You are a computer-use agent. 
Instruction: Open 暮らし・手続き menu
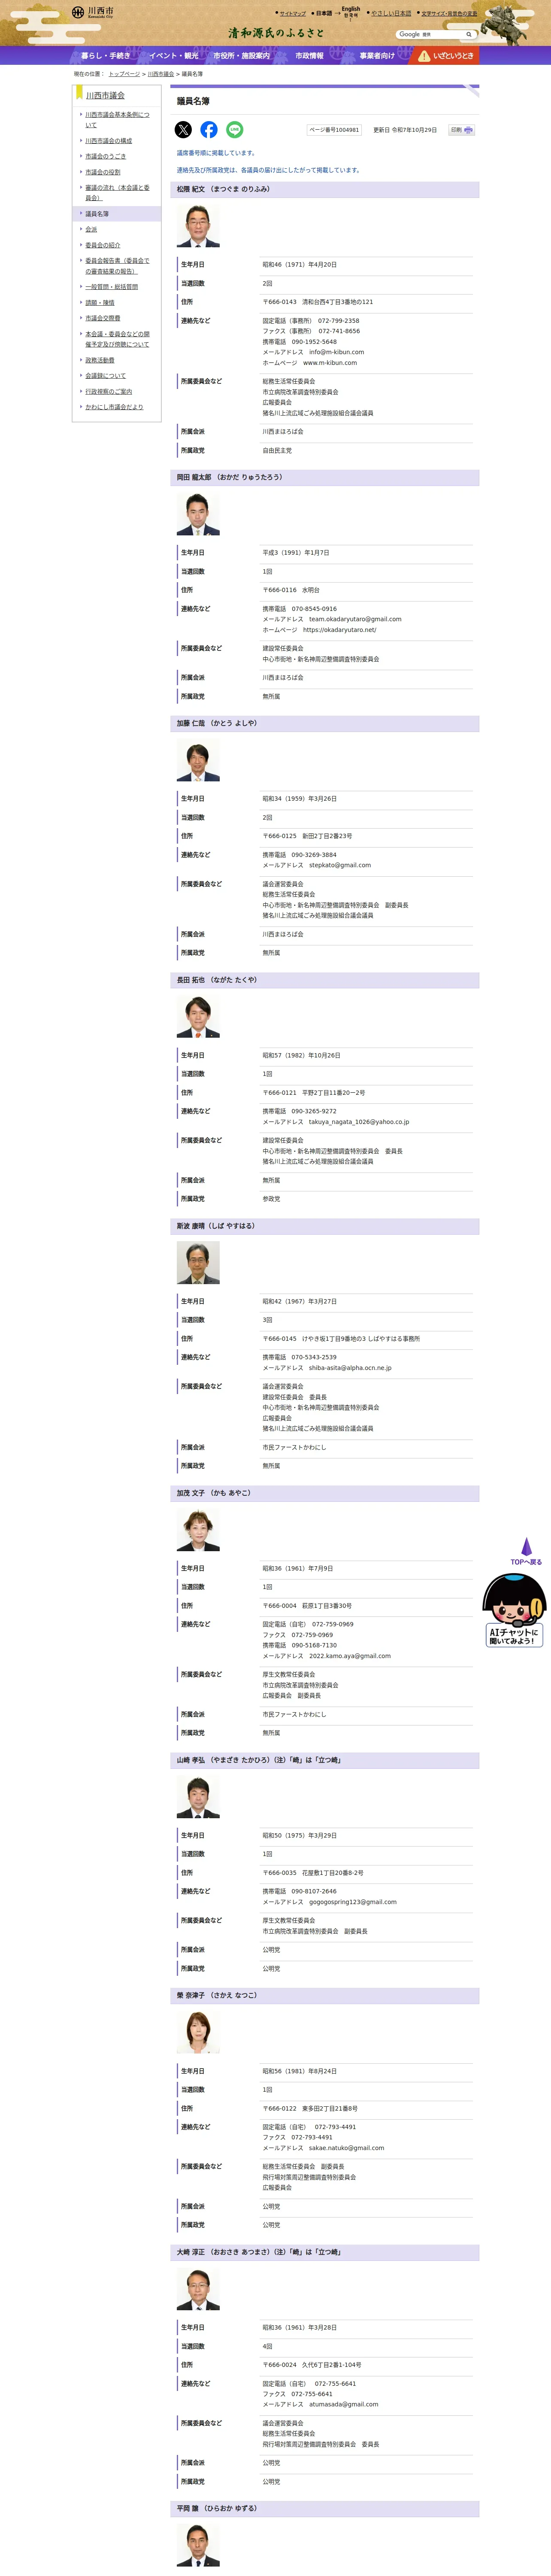point(106,55)
